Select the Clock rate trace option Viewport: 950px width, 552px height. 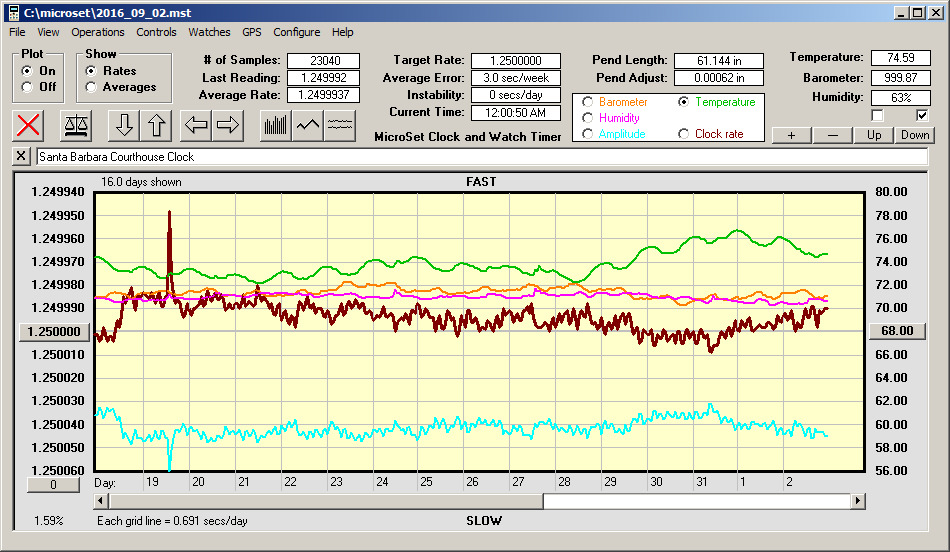(683, 134)
